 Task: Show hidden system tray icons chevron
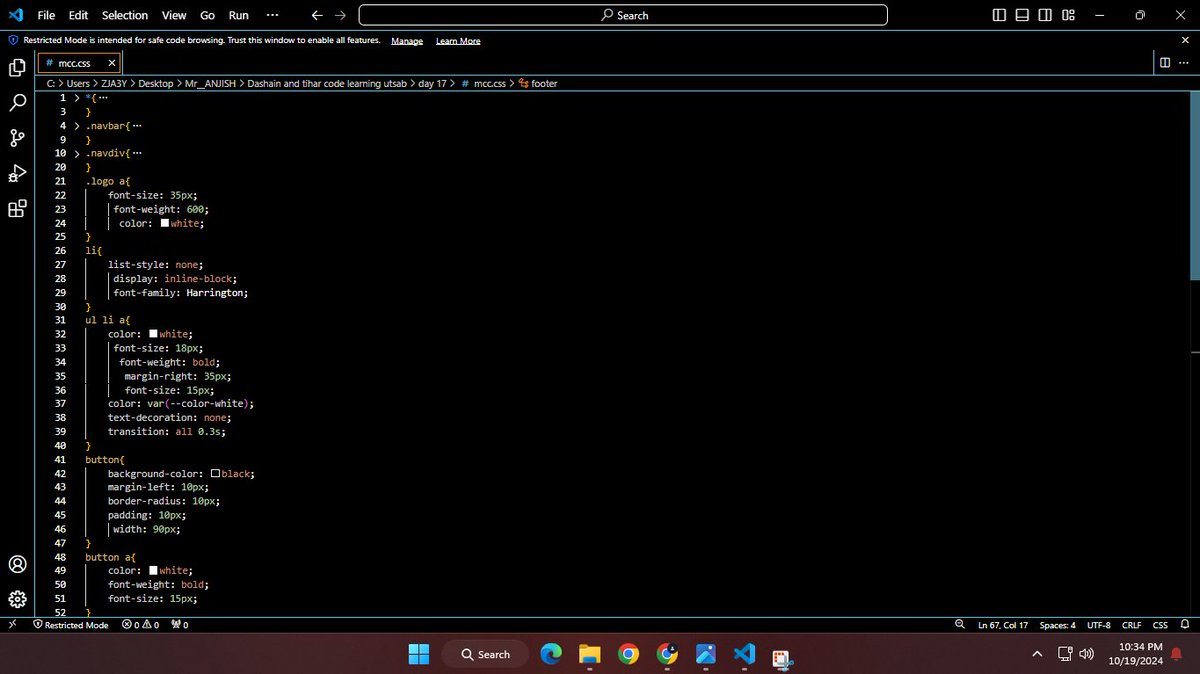[x=1037, y=654]
